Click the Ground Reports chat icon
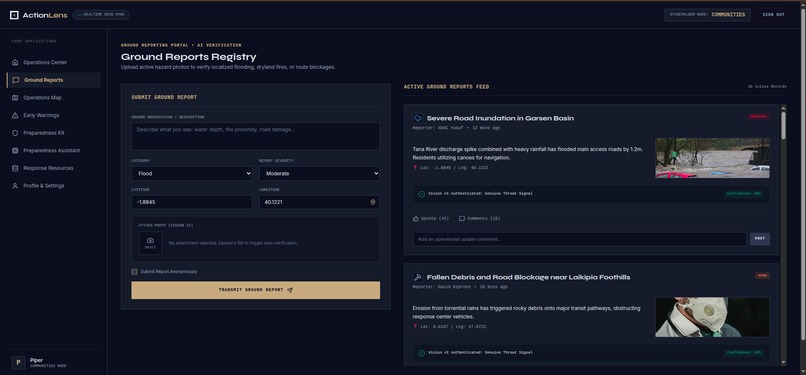Image resolution: width=806 pixels, height=375 pixels. 16,80
